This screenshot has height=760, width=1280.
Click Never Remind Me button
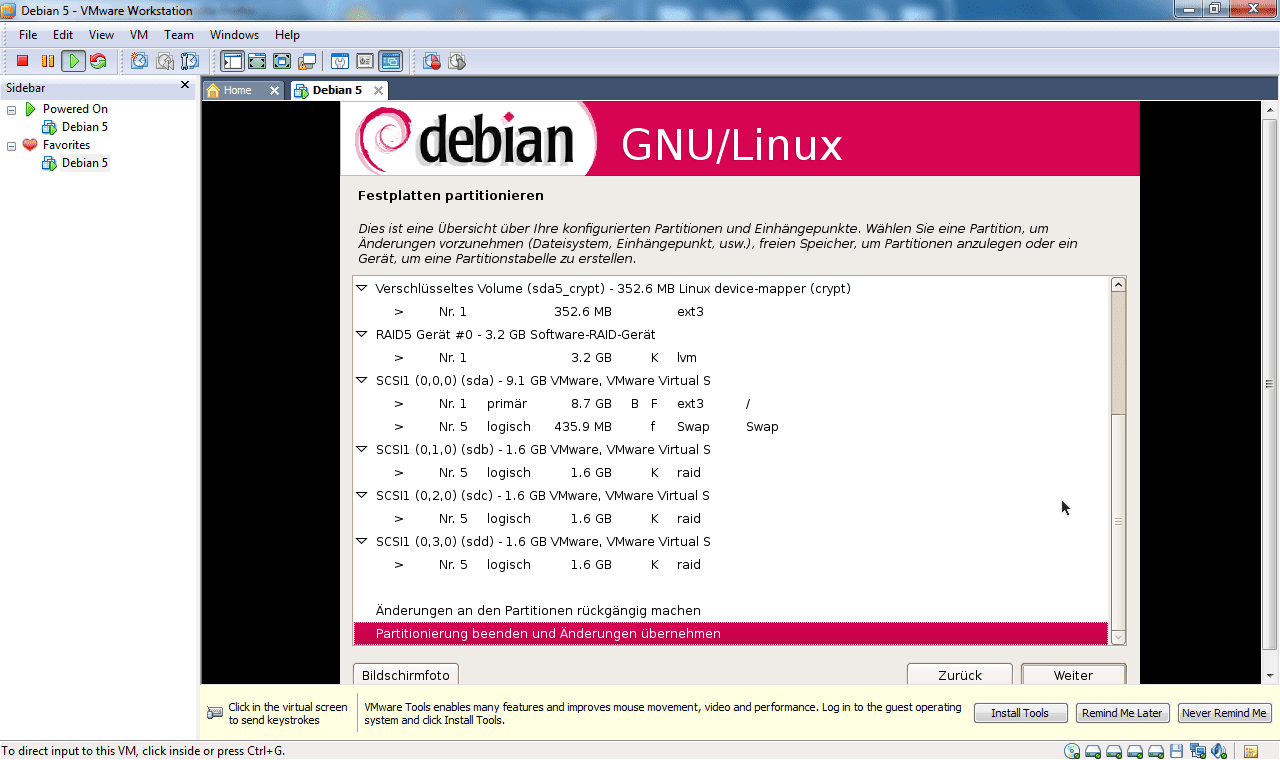tap(1224, 713)
